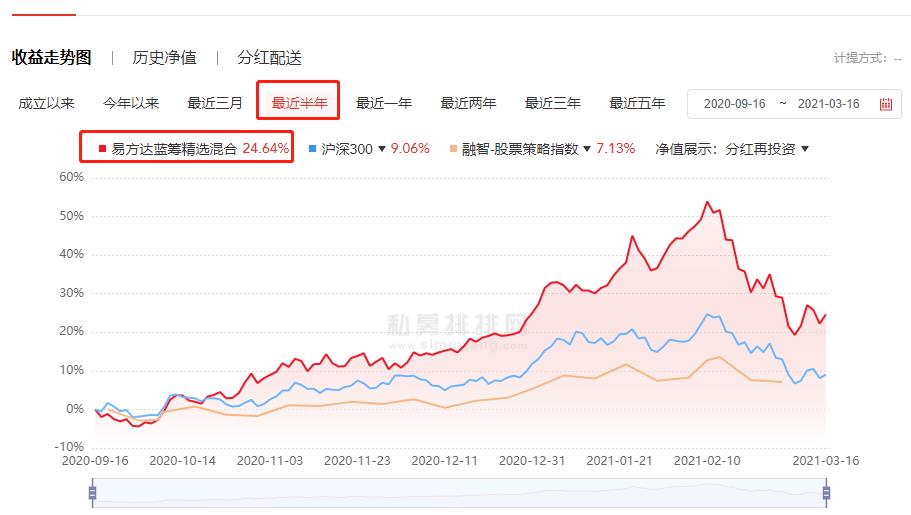Screen dimensions: 911x515
Task: Open the calendar date picker icon
Action: [x=885, y=104]
